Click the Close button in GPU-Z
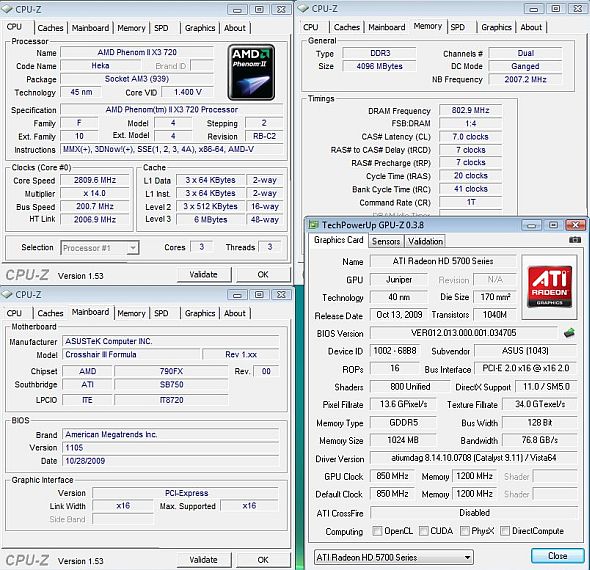Image resolution: width=590 pixels, height=570 pixels. coord(557,556)
